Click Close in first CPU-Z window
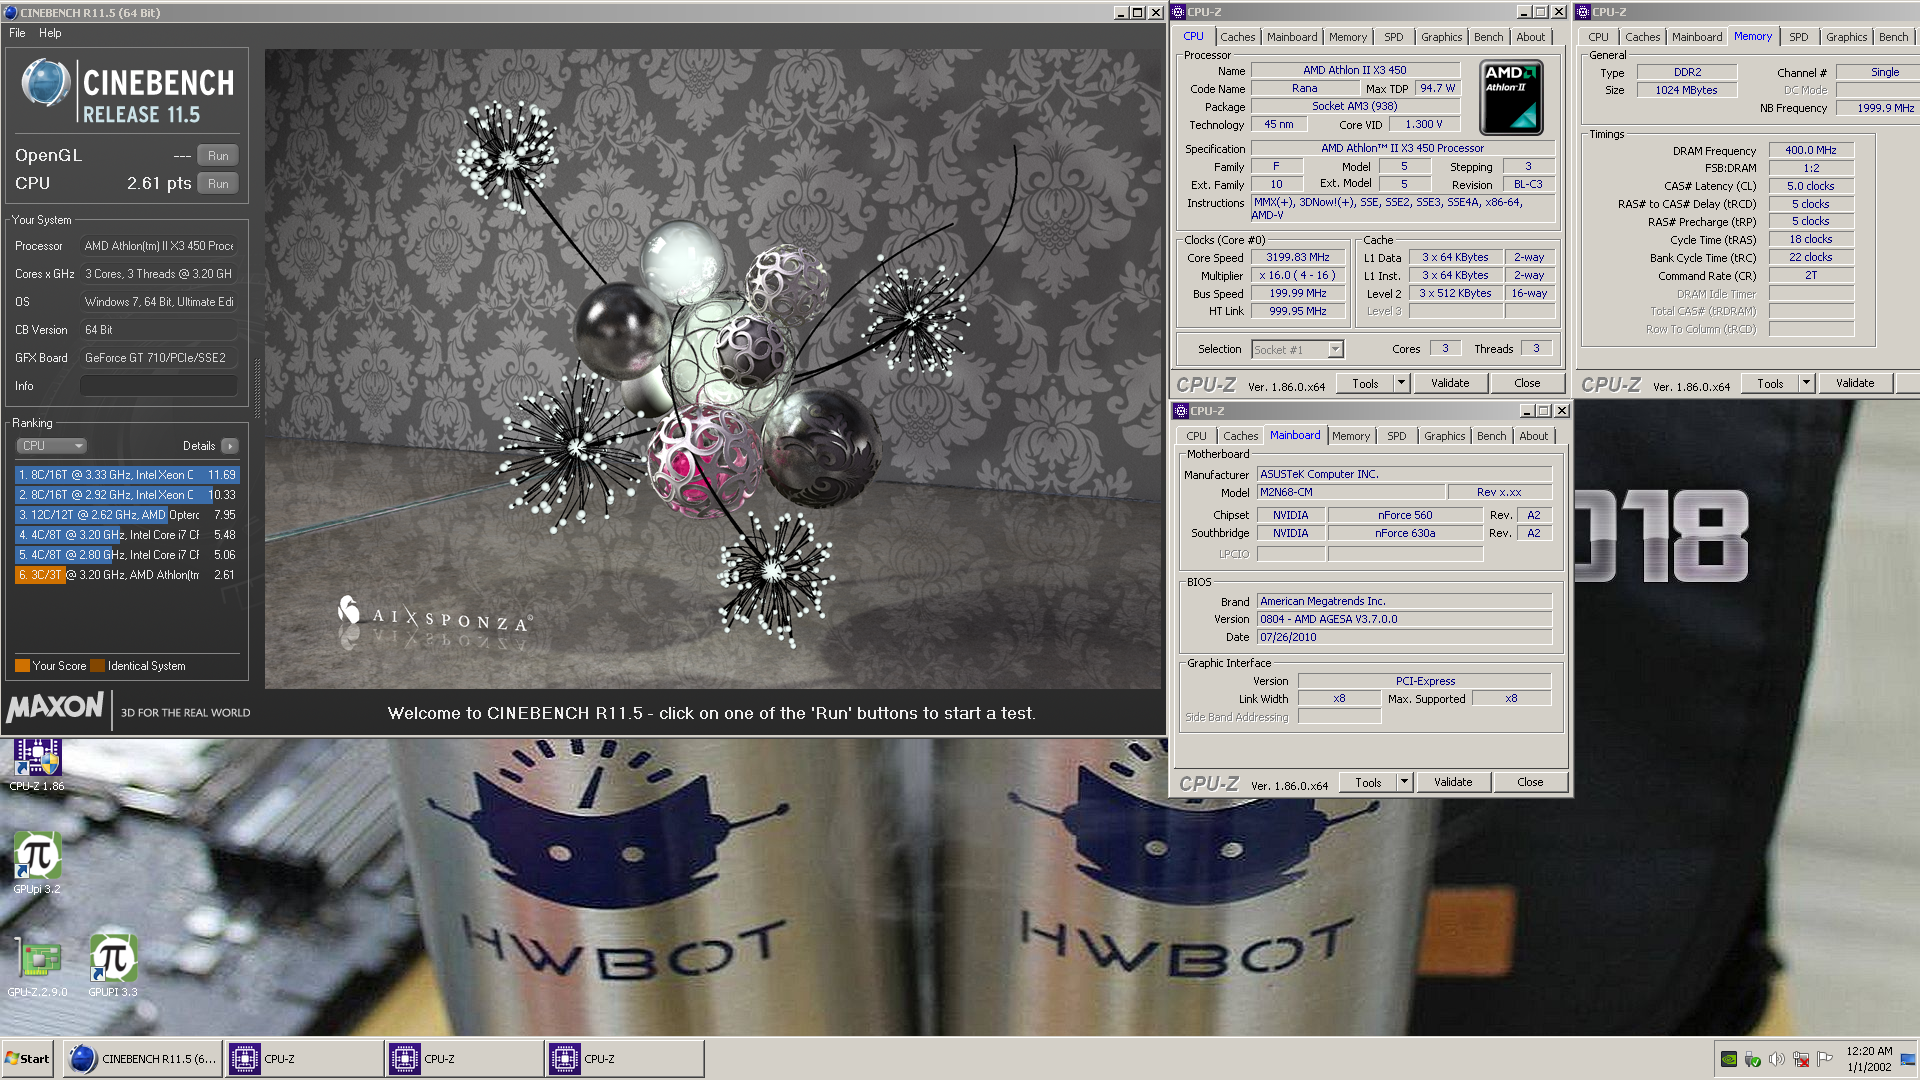The width and height of the screenshot is (1920, 1080). click(x=1527, y=384)
